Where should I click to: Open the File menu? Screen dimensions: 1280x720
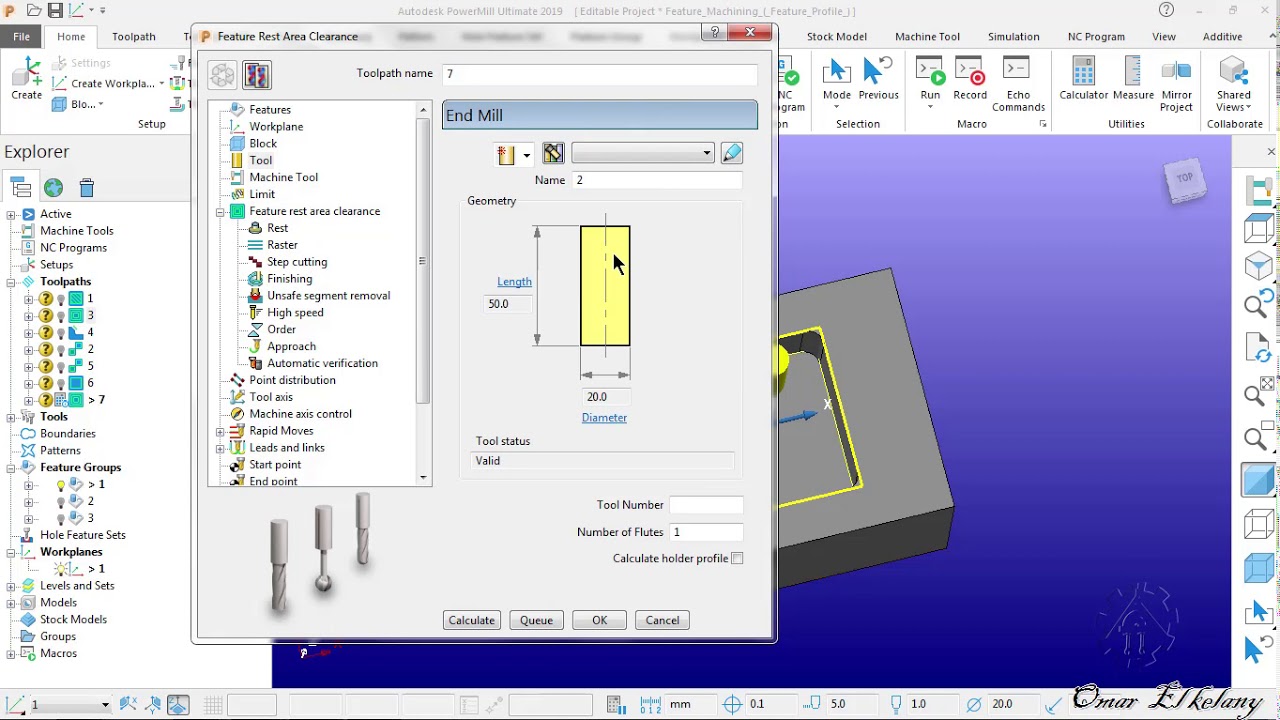pyautogui.click(x=21, y=36)
